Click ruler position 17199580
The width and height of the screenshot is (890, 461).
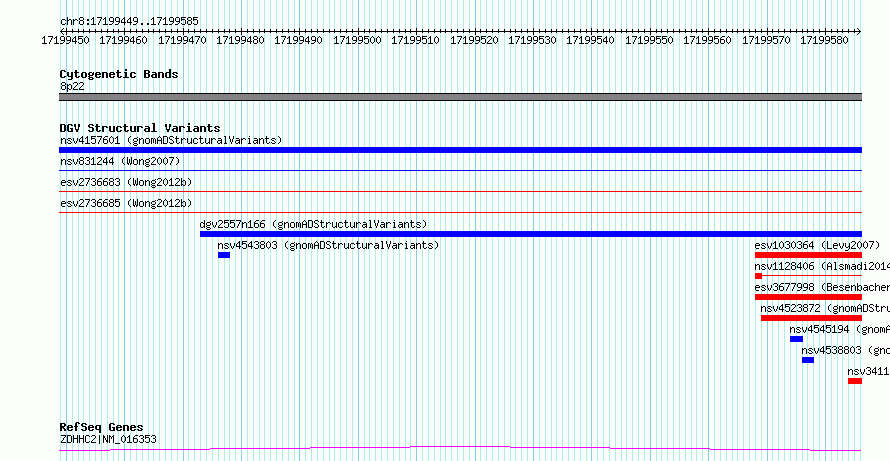click(x=825, y=40)
